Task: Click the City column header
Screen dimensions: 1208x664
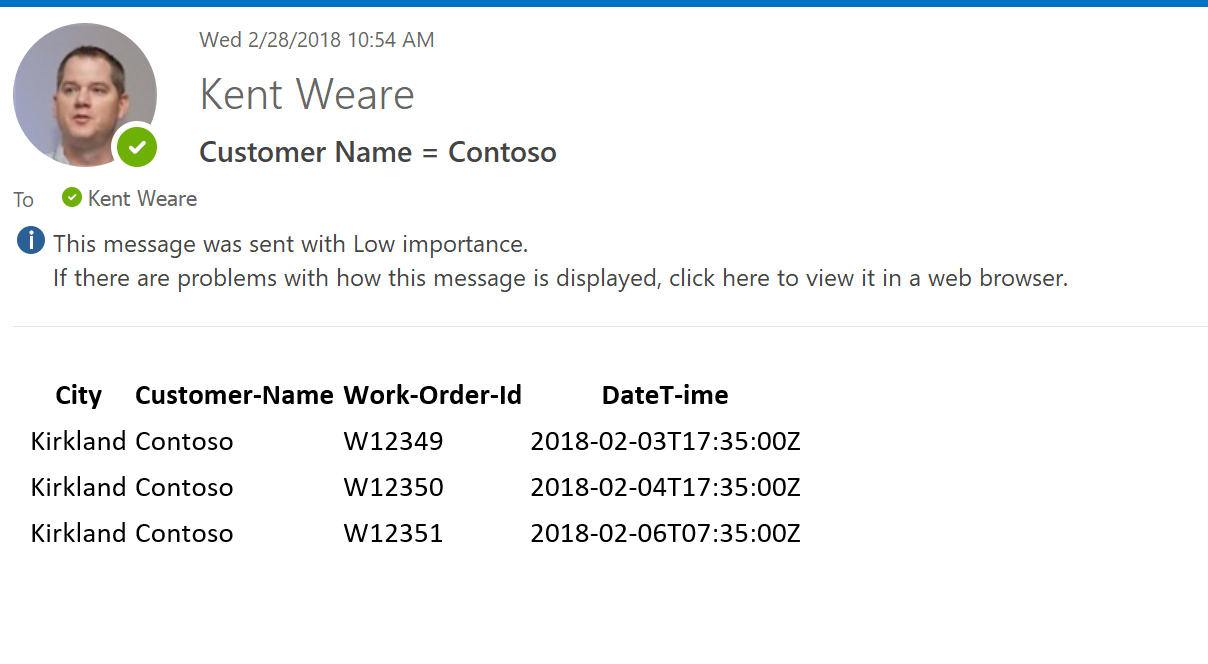Action: click(79, 395)
